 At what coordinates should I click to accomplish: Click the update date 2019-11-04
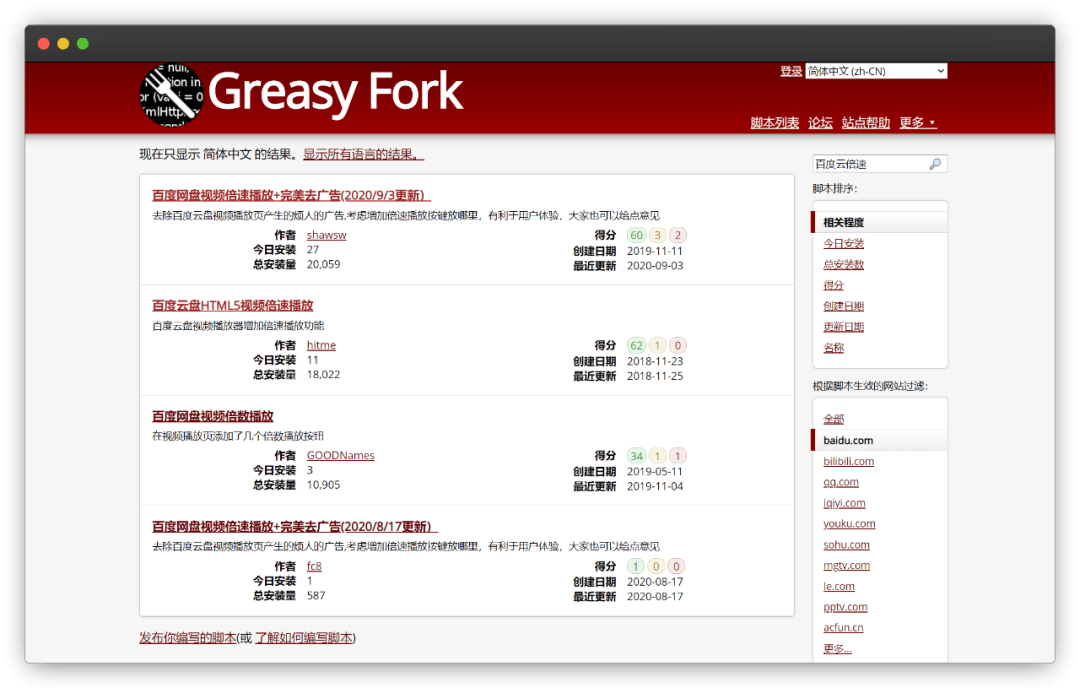(x=654, y=486)
